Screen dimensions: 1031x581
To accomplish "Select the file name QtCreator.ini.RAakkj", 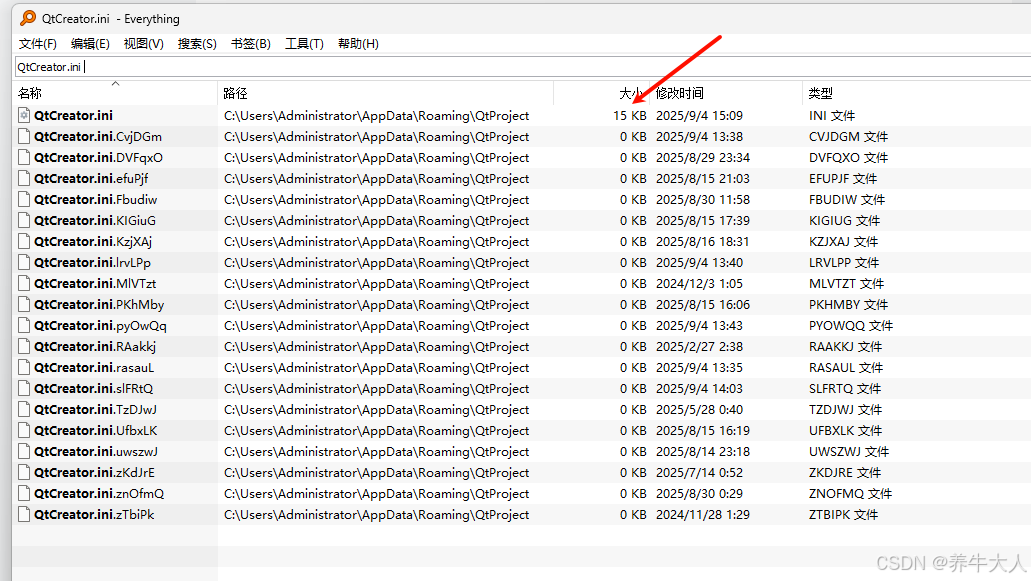I will 95,347.
